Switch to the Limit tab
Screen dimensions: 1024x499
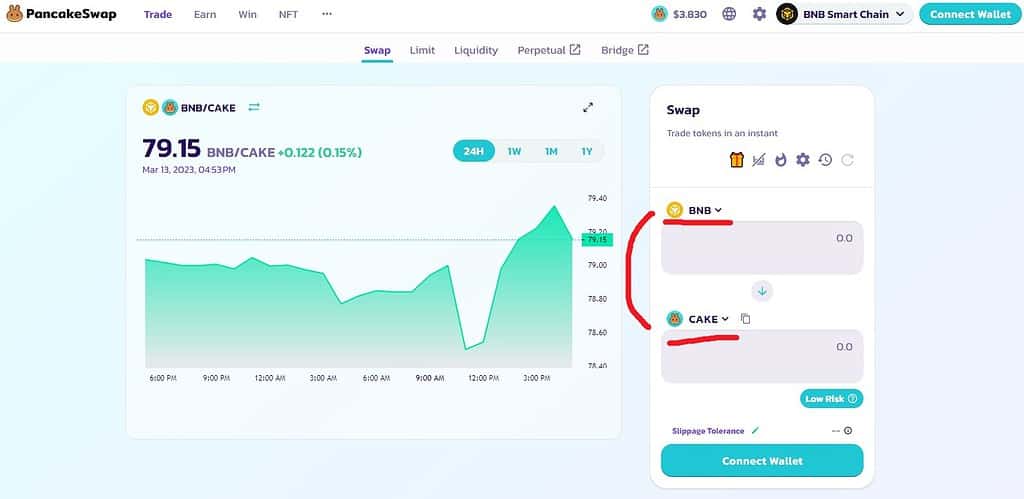pyautogui.click(x=422, y=50)
